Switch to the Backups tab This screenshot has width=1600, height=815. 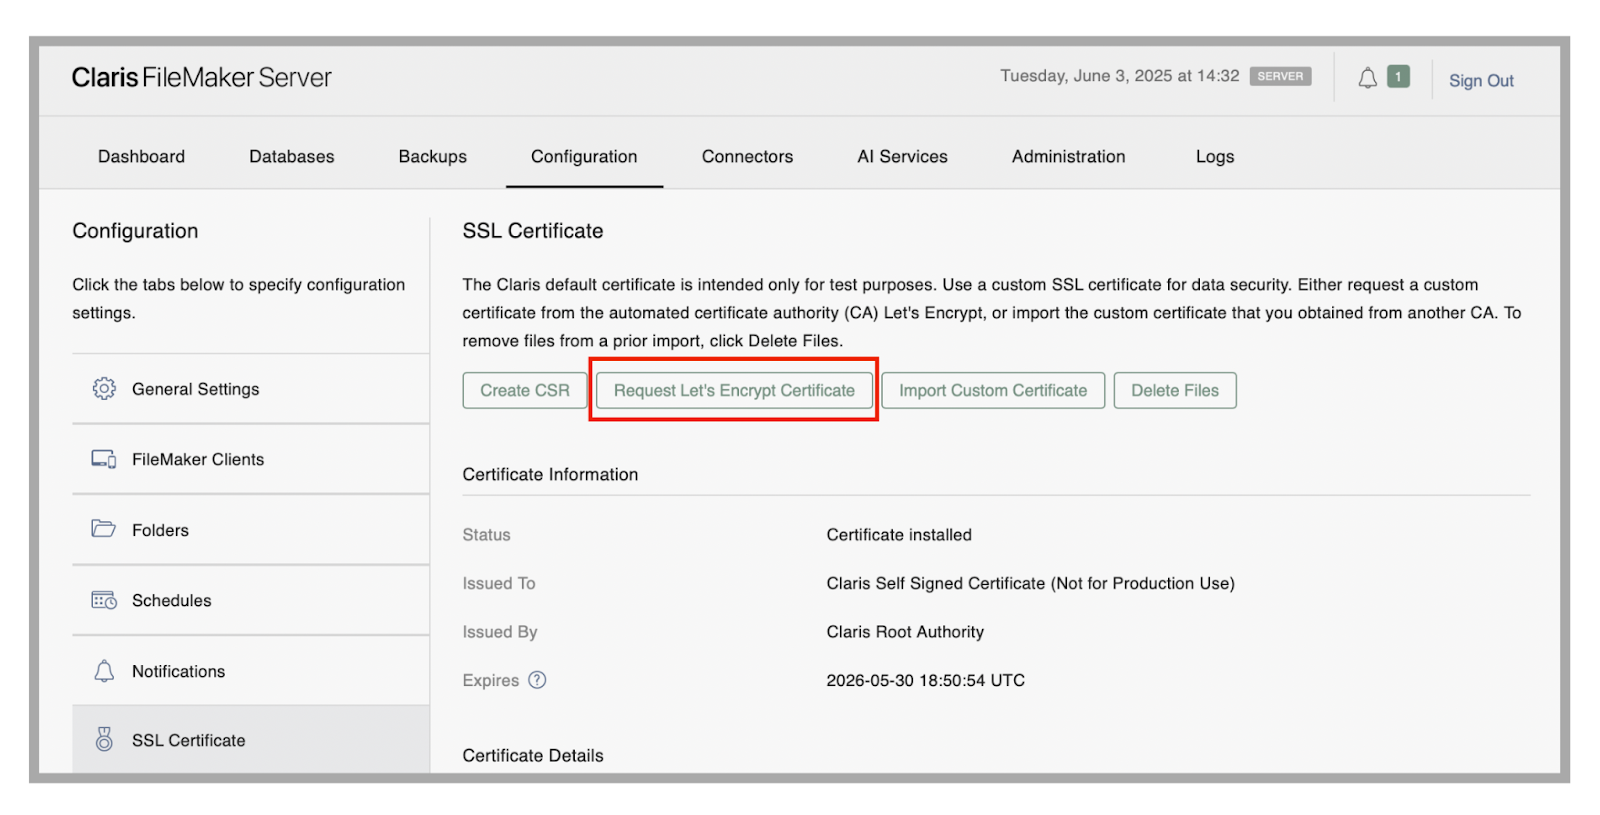tap(433, 157)
